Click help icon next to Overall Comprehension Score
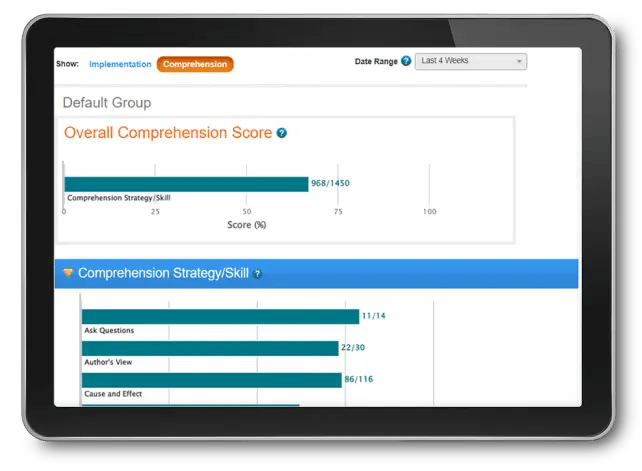This screenshot has height=471, width=642. coord(282,133)
